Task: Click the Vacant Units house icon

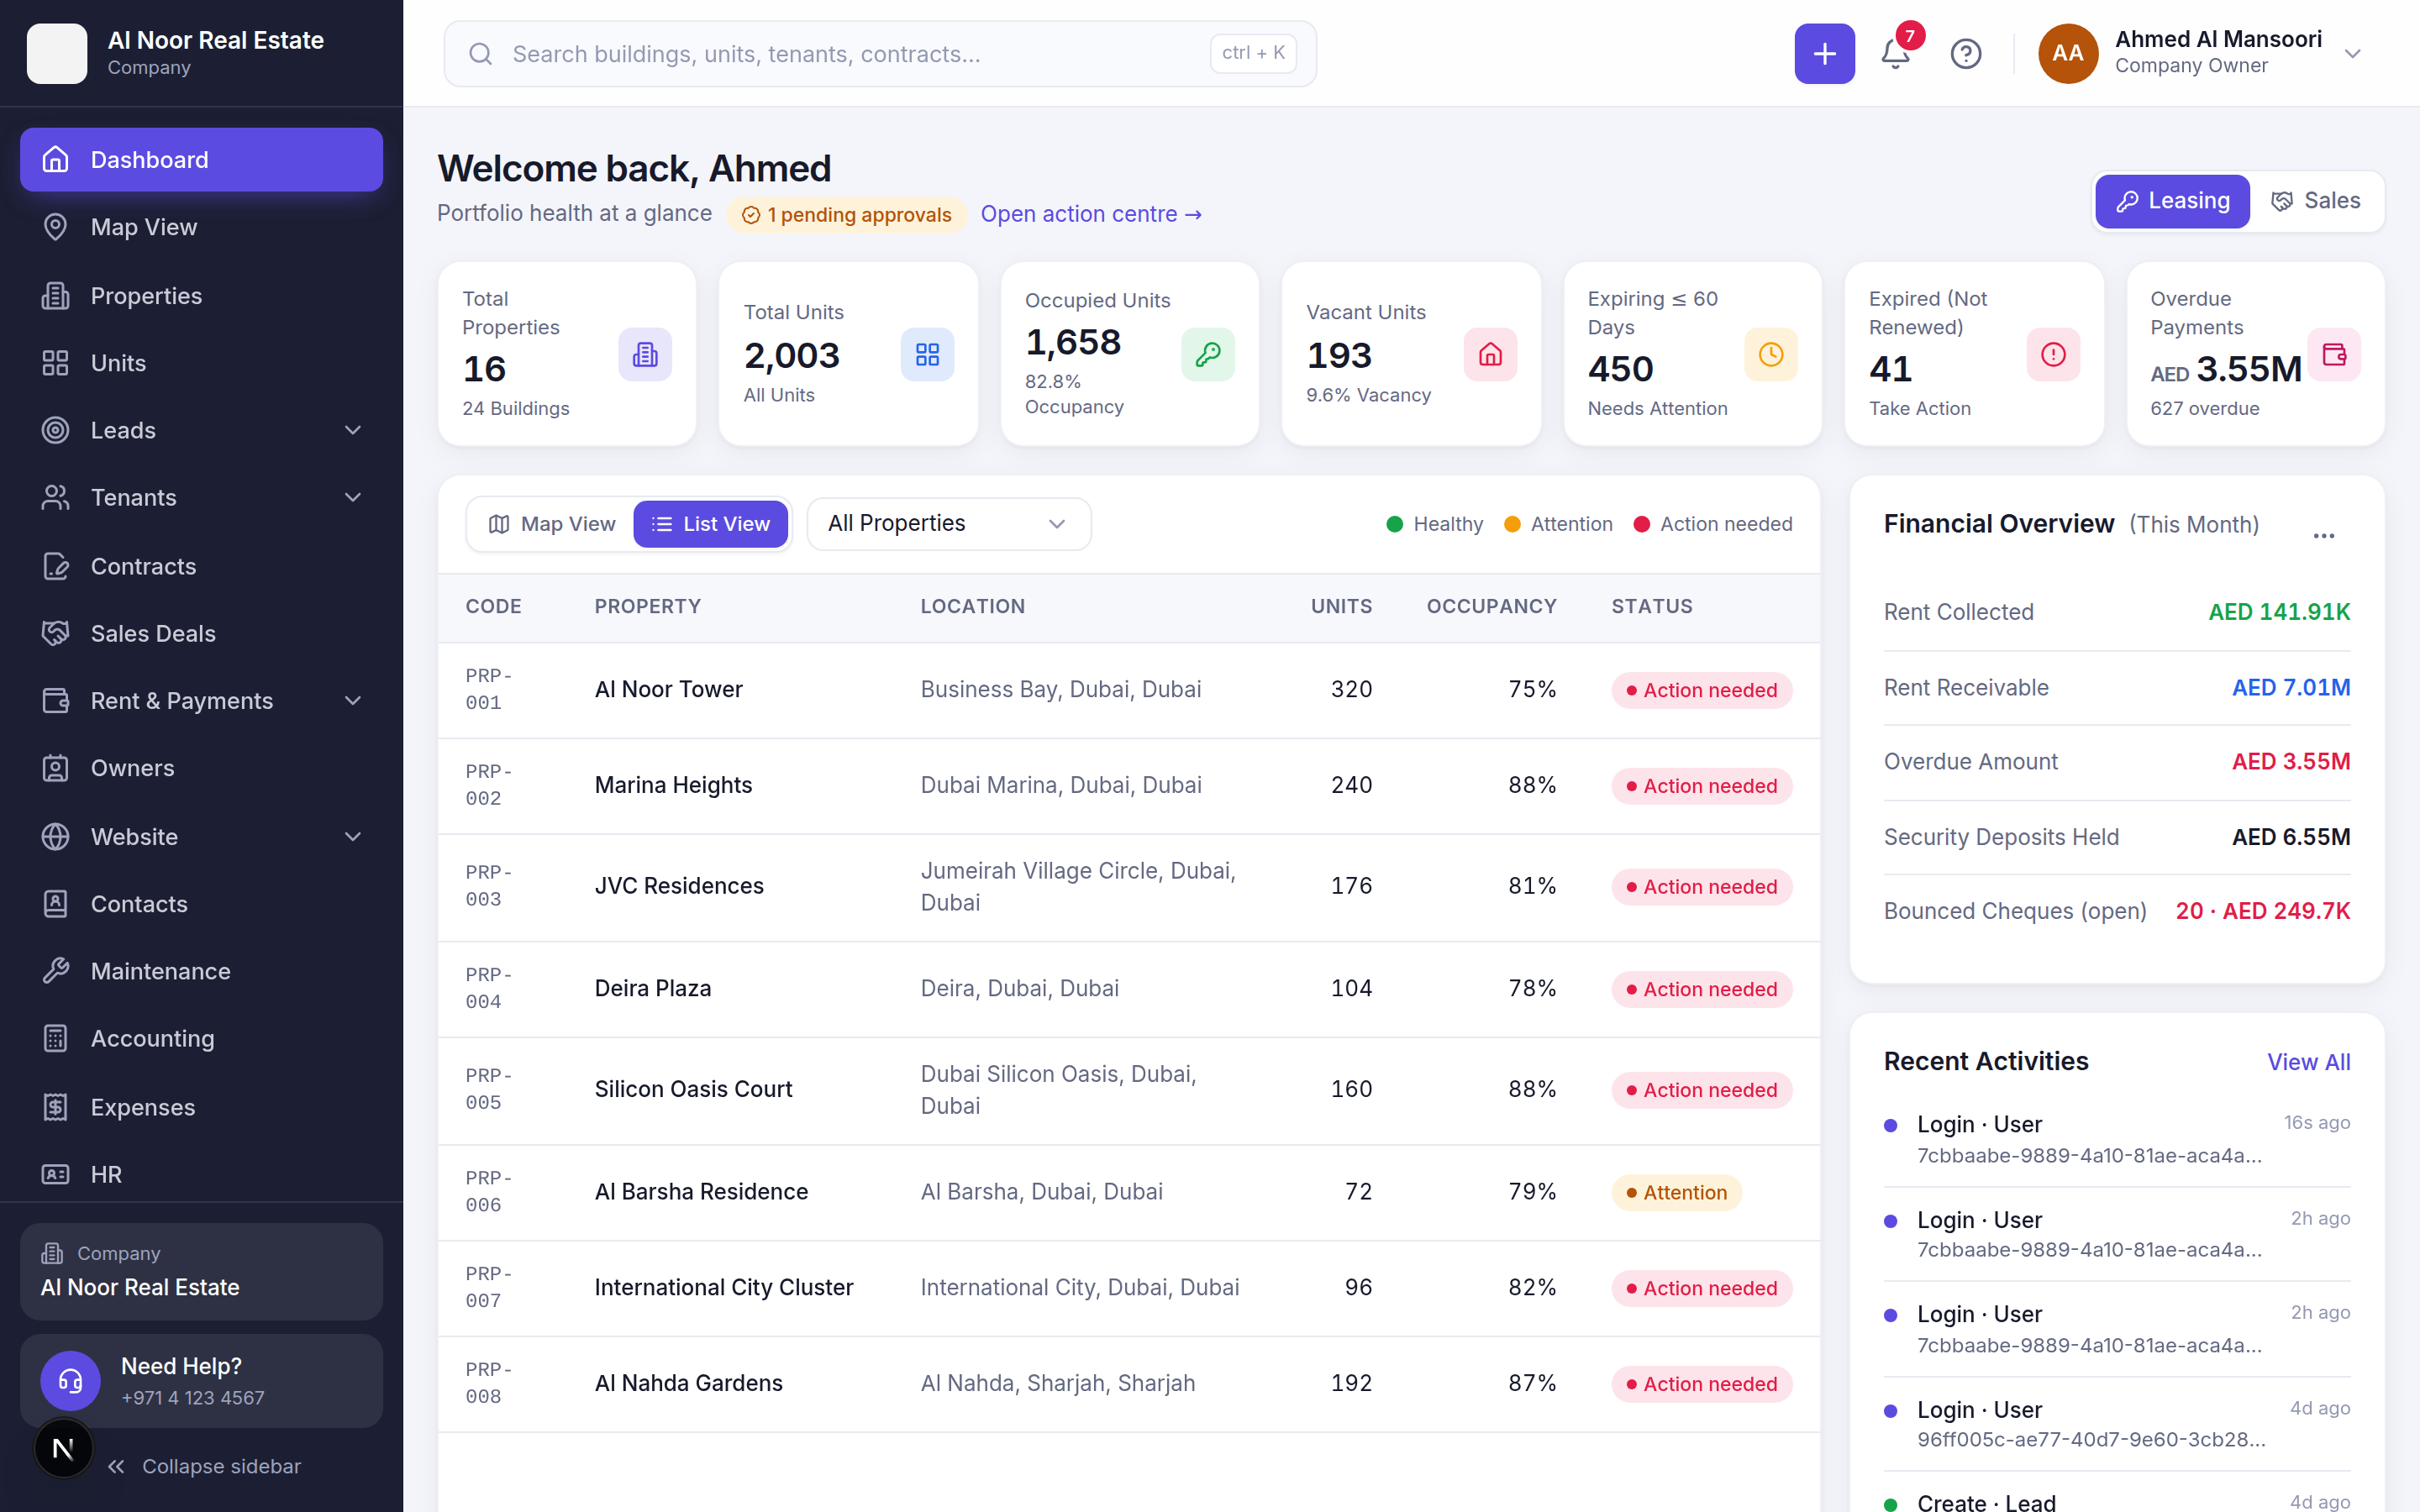Action: coord(1490,354)
